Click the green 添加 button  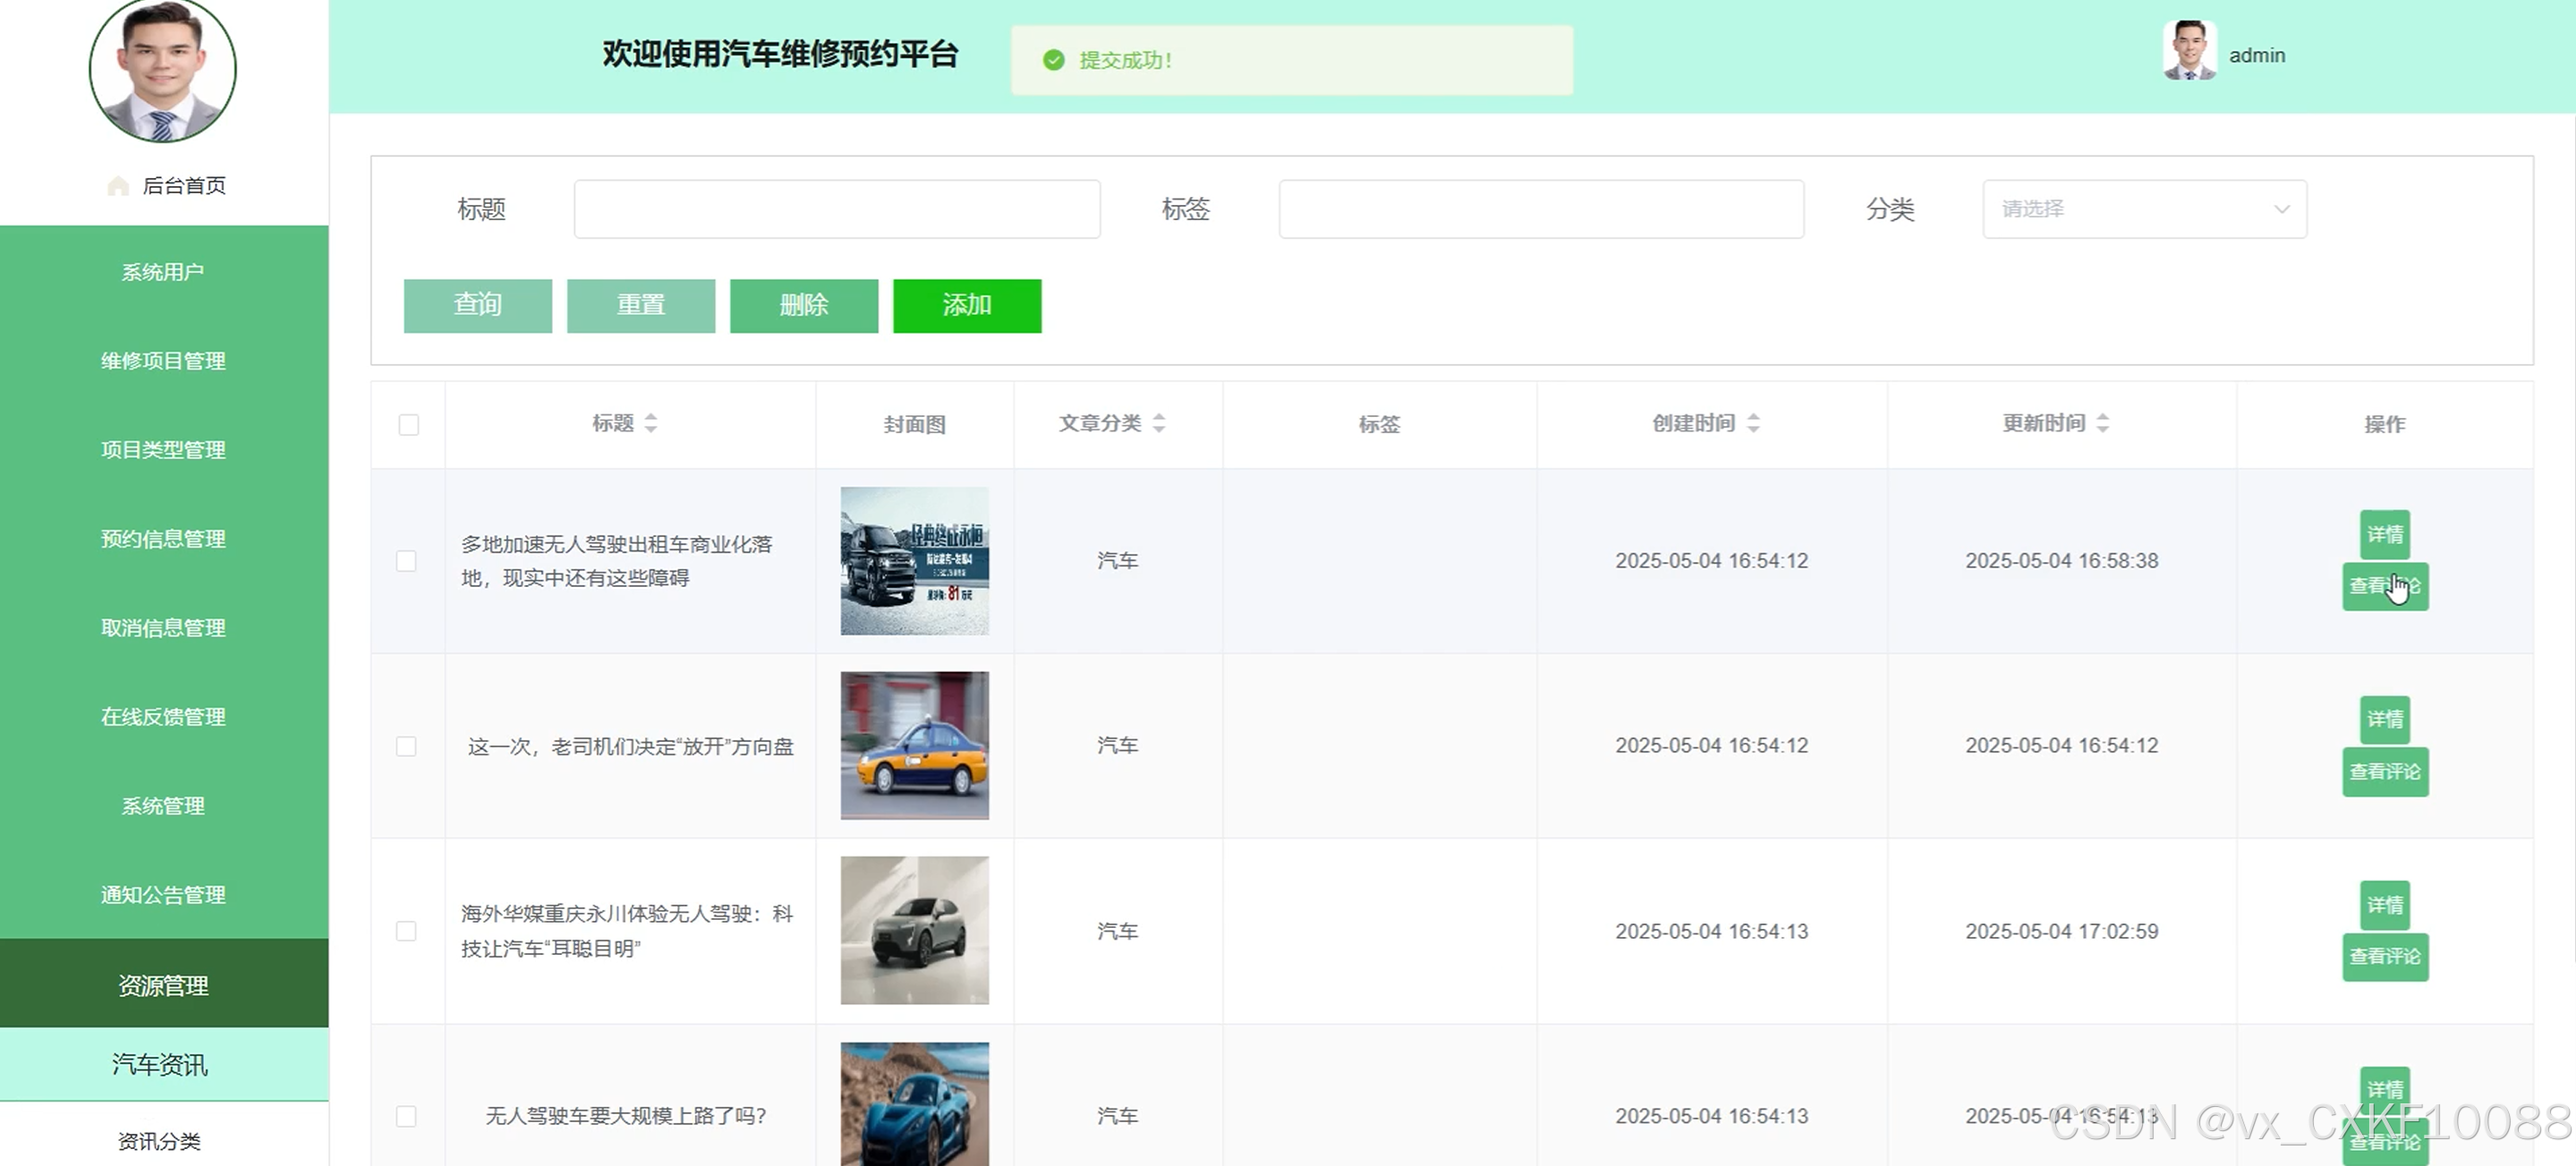pyautogui.click(x=966, y=305)
